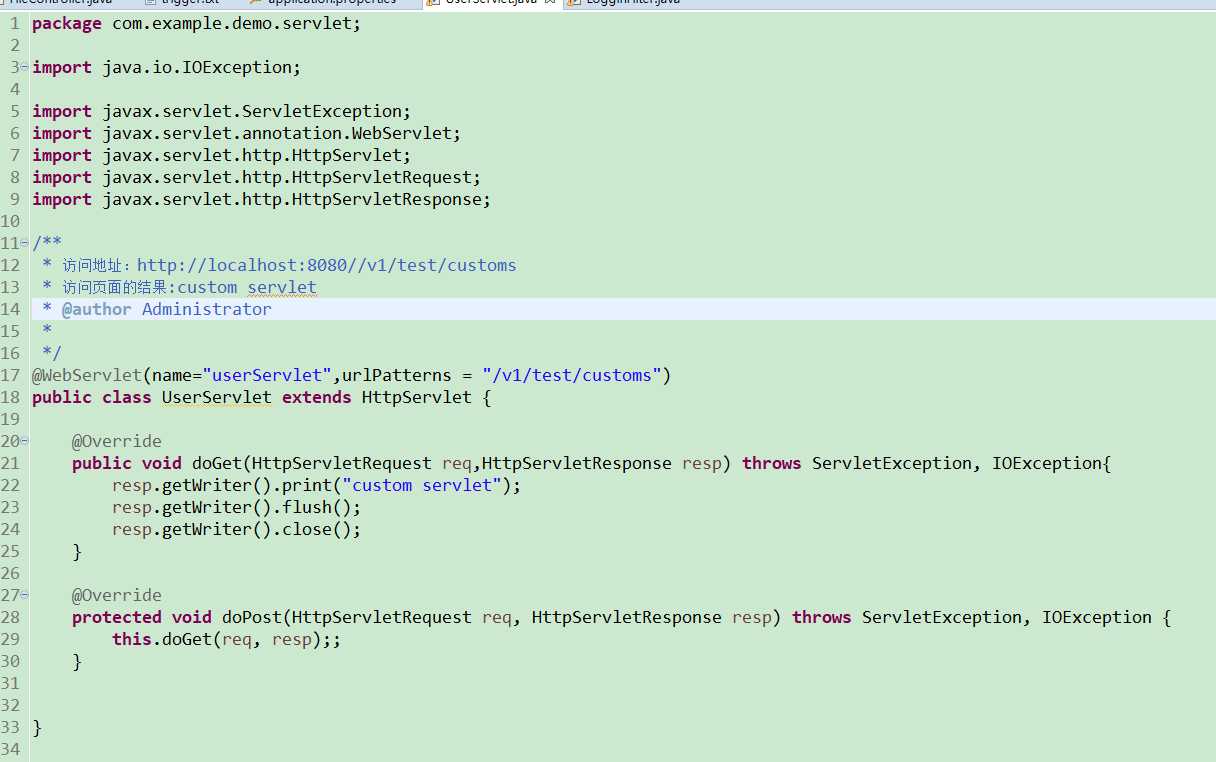Click the Administrator author name

(x=206, y=309)
